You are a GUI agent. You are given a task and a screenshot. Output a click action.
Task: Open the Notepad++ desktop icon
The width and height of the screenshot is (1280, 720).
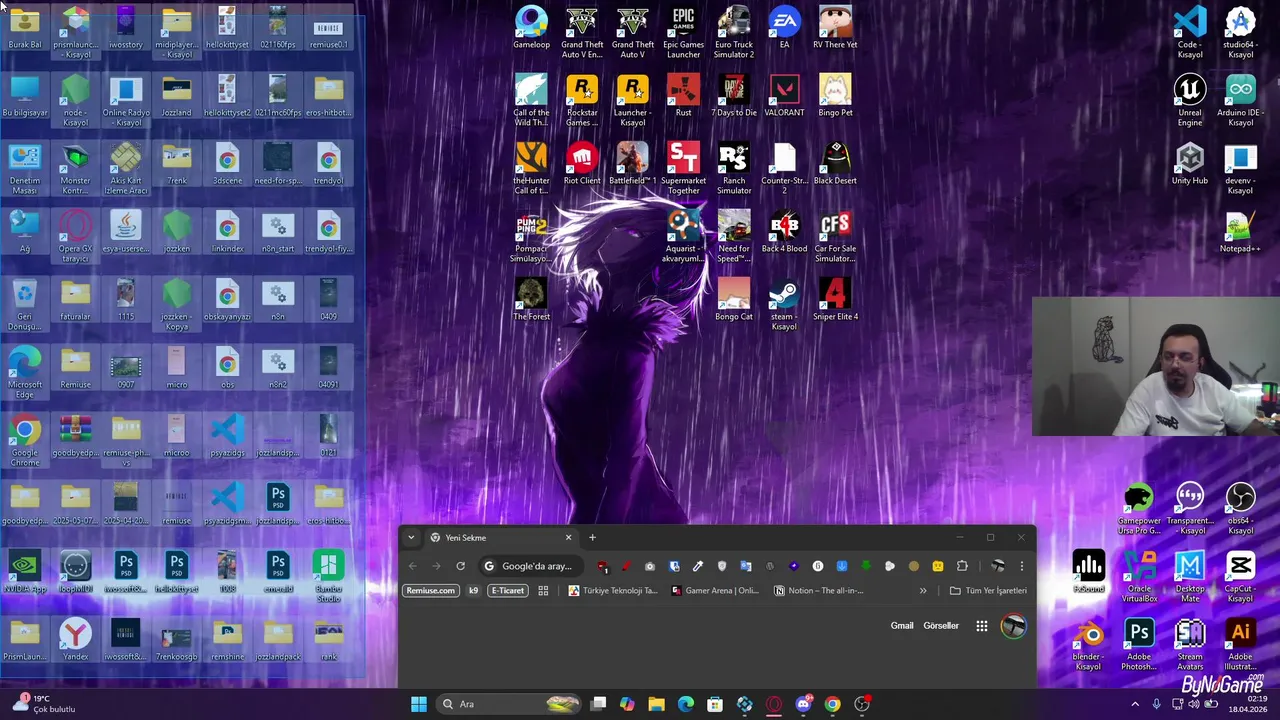[1240, 232]
